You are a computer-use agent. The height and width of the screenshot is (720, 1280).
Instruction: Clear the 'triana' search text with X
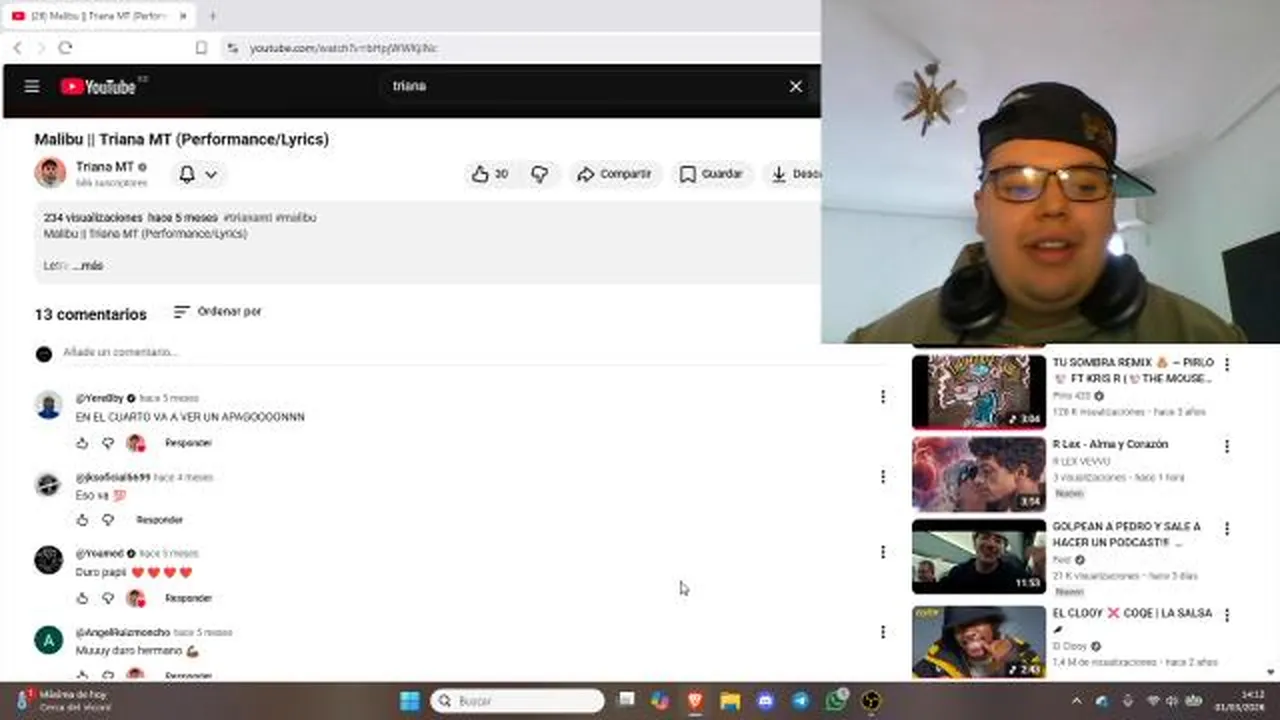click(x=796, y=86)
